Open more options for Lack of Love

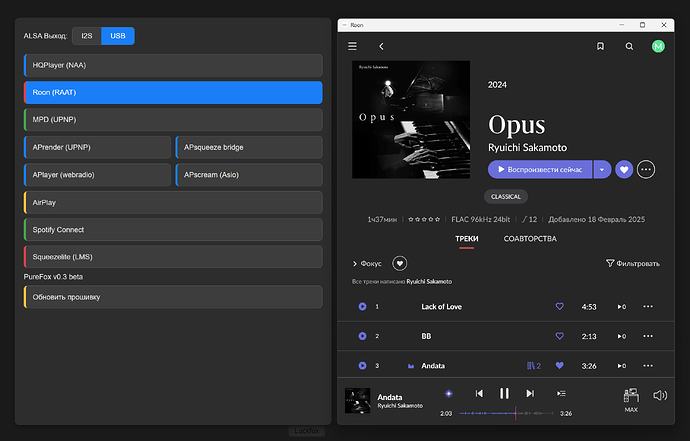click(648, 306)
